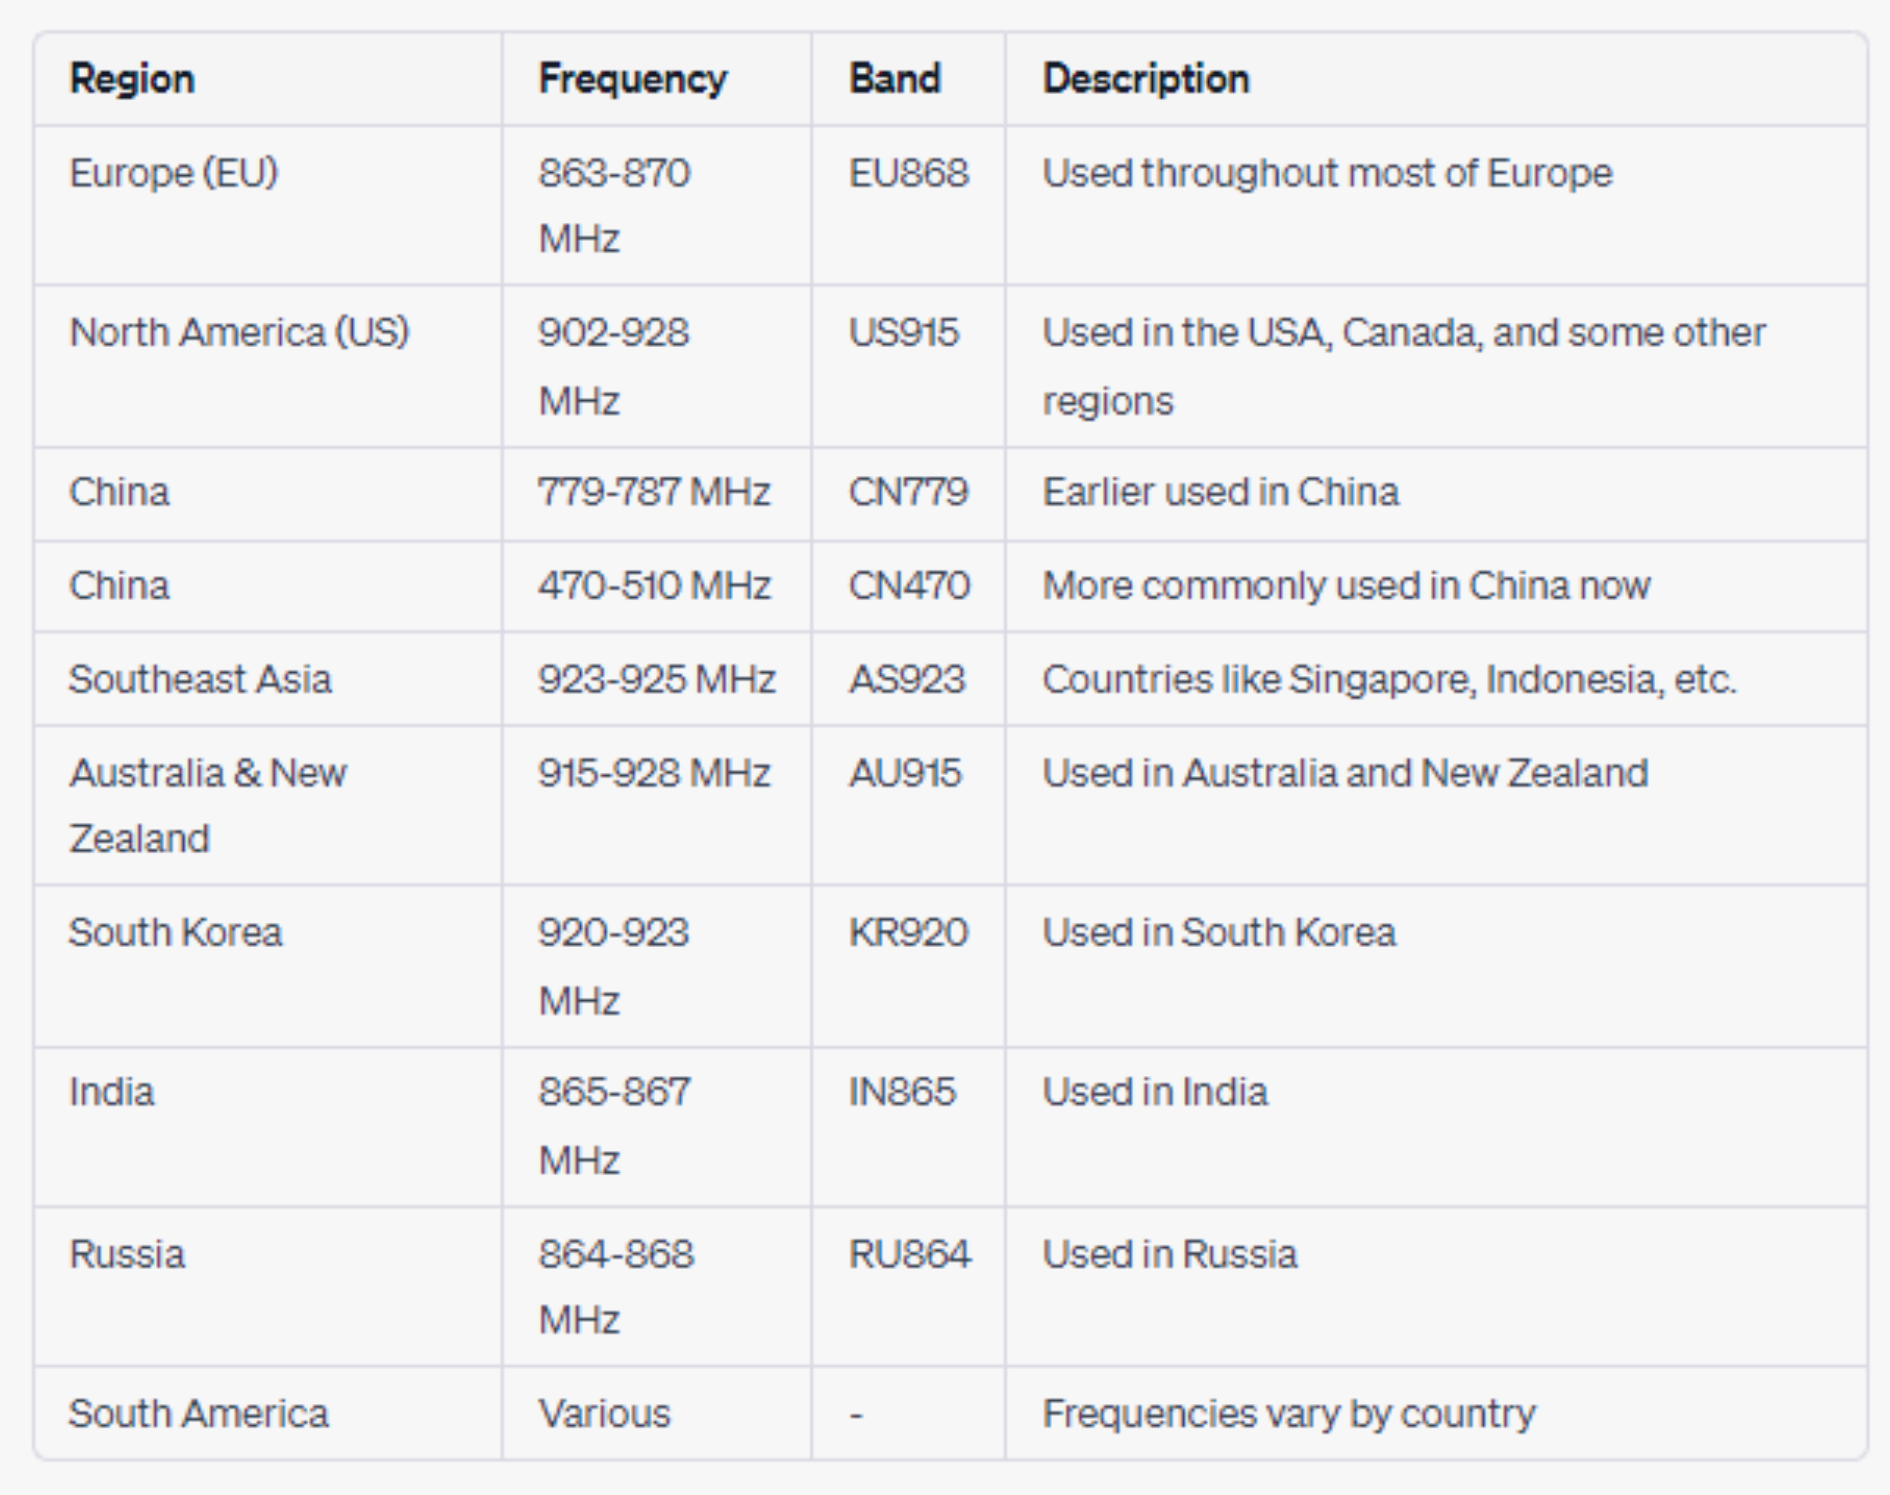Click the Band column header
Image resolution: width=1890 pixels, height=1495 pixels.
[x=895, y=79]
